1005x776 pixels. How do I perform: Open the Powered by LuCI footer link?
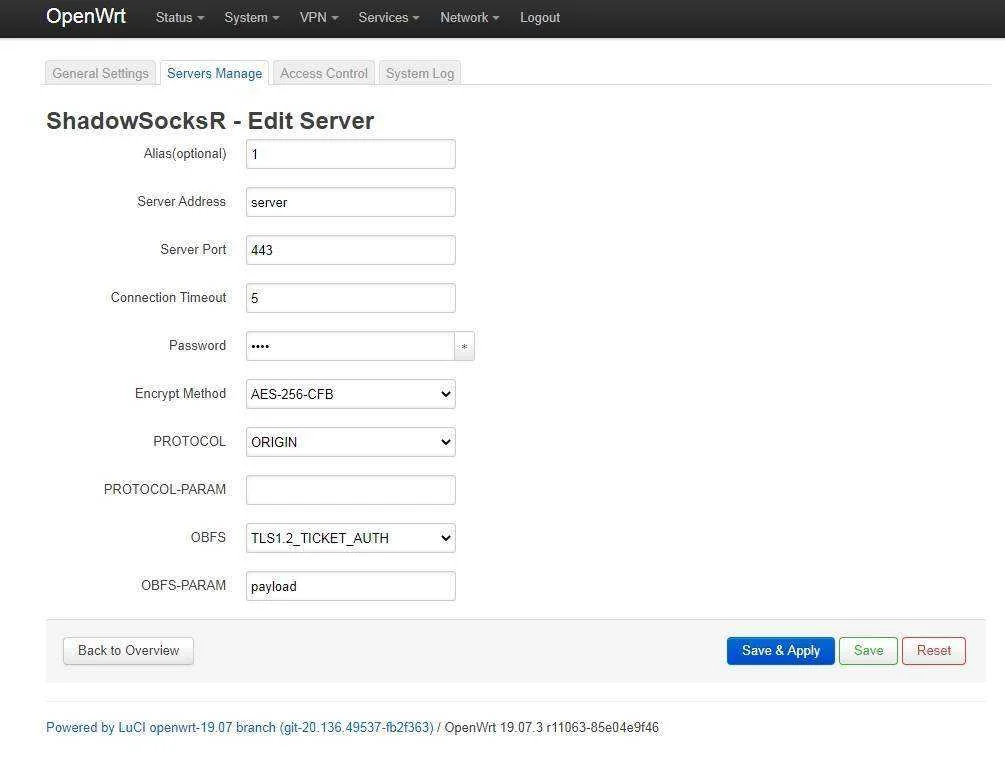[240, 727]
